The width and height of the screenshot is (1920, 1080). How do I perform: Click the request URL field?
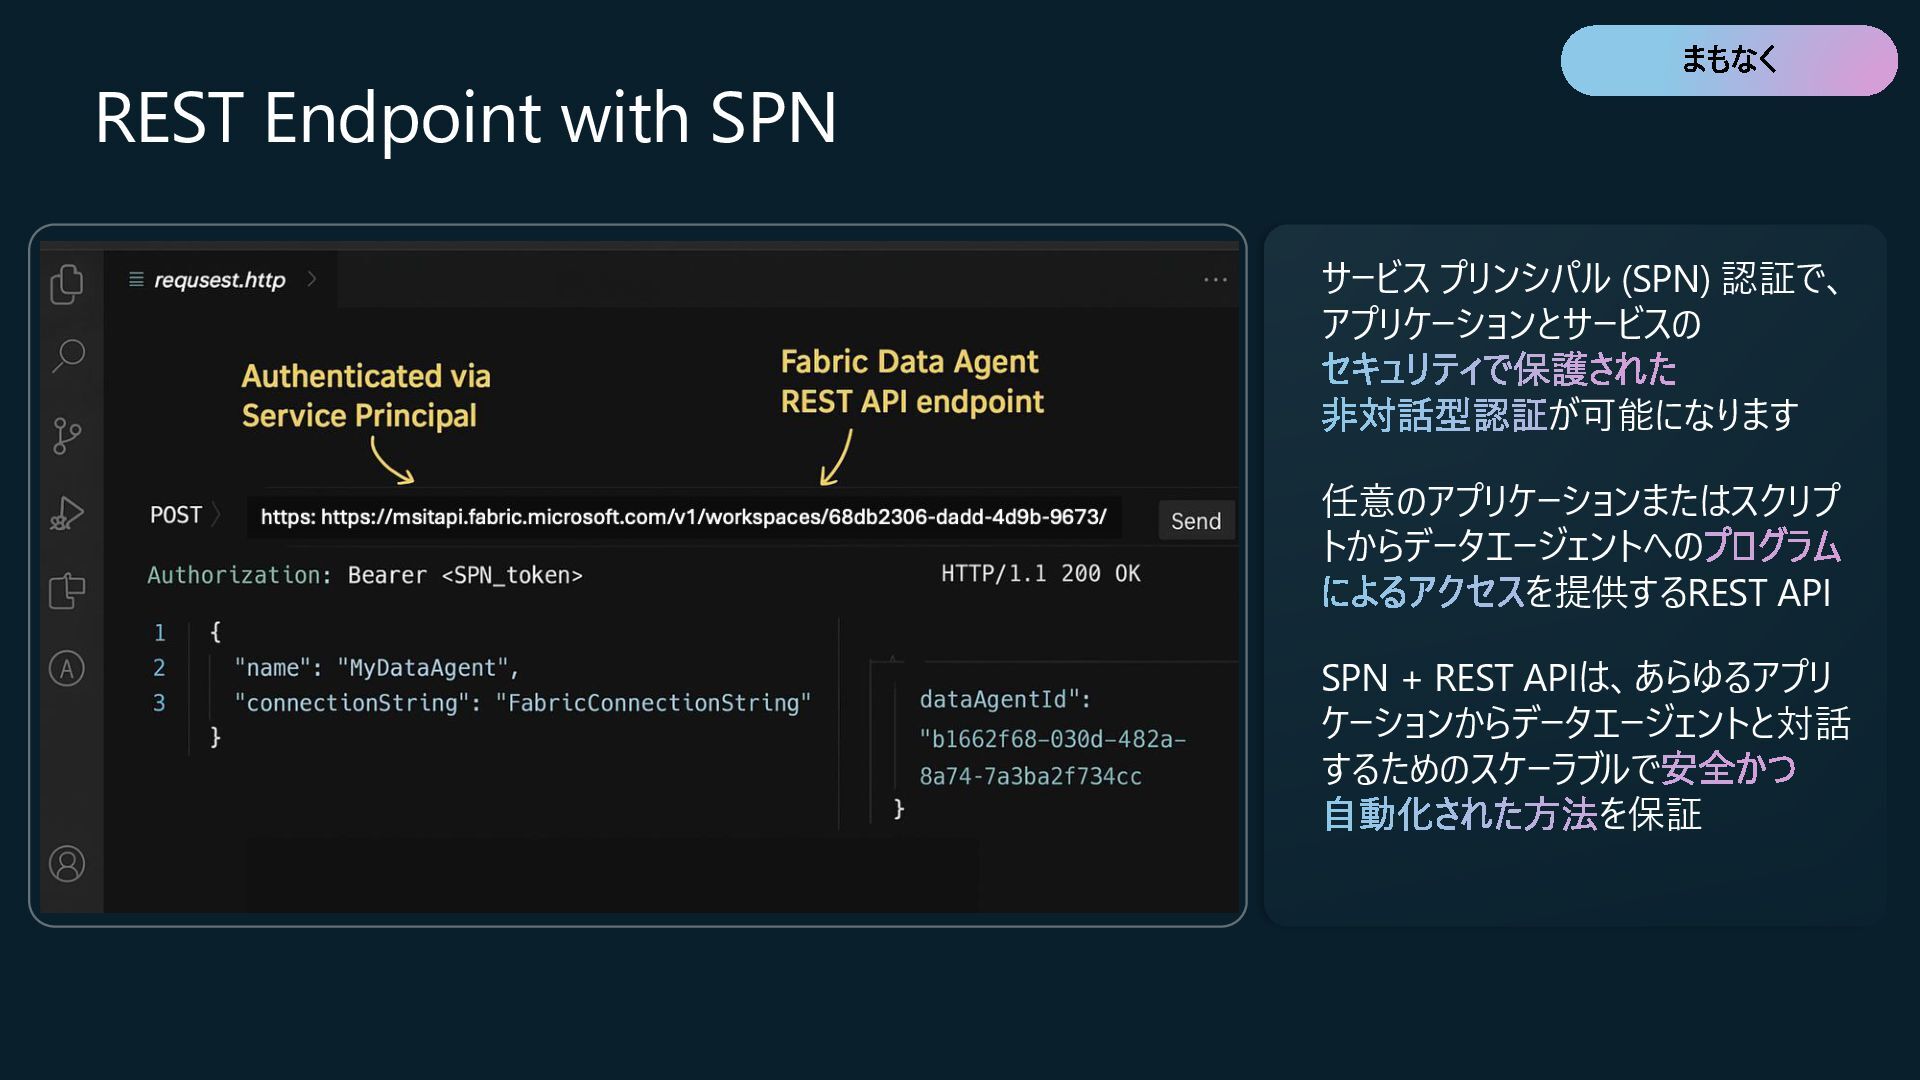(x=683, y=517)
